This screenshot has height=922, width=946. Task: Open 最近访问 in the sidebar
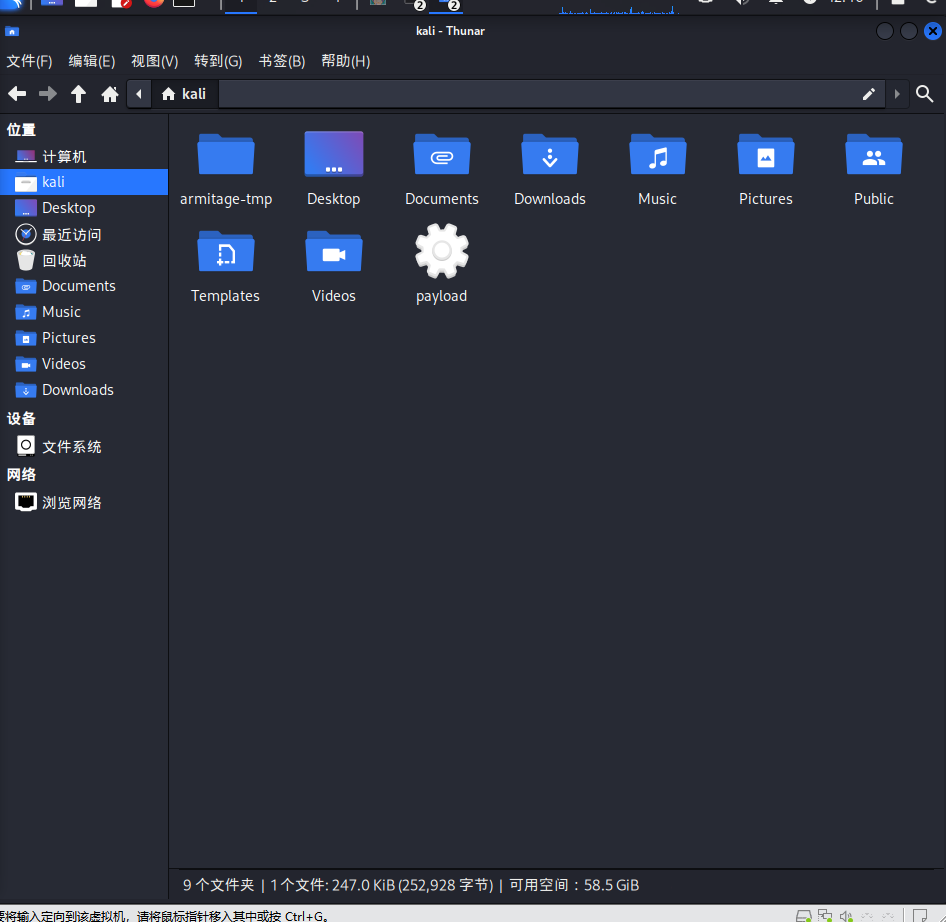84,234
